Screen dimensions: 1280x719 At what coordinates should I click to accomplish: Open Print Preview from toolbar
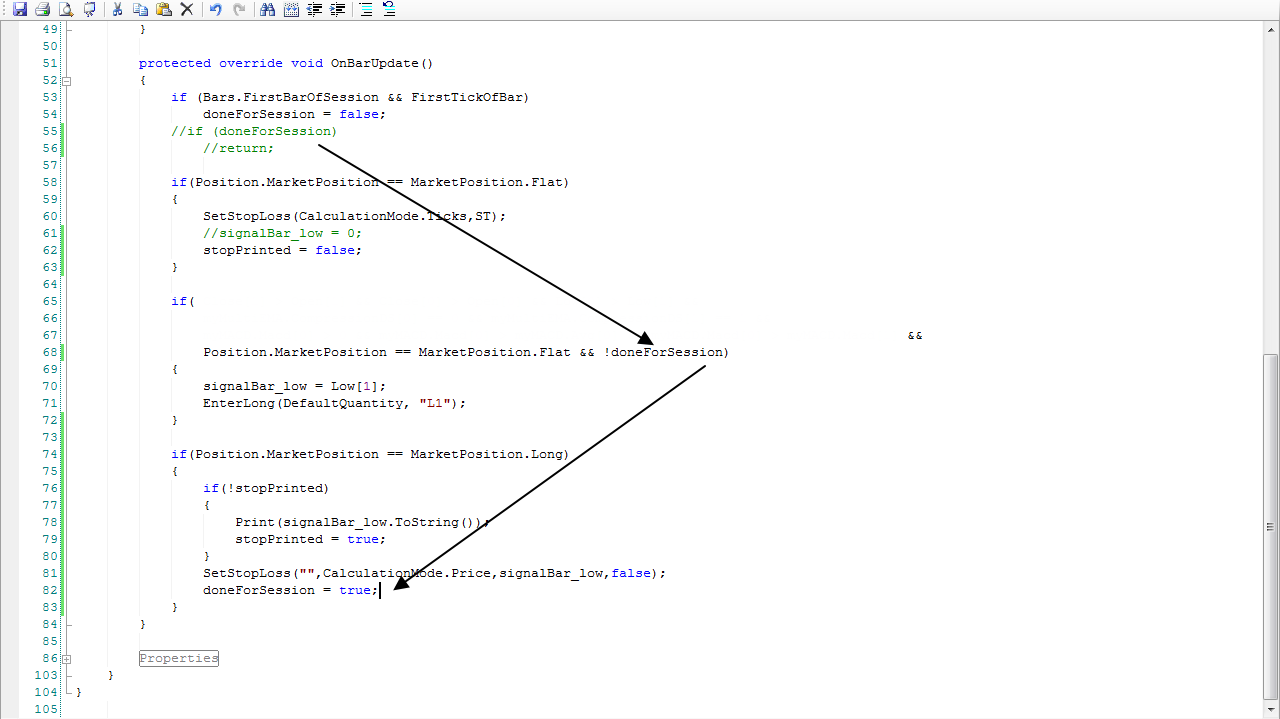[66, 10]
